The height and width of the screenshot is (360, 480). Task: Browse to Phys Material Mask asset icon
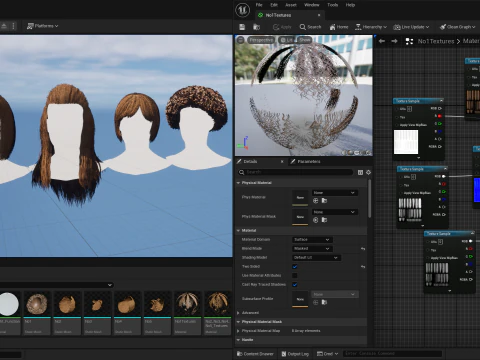pos(324,220)
